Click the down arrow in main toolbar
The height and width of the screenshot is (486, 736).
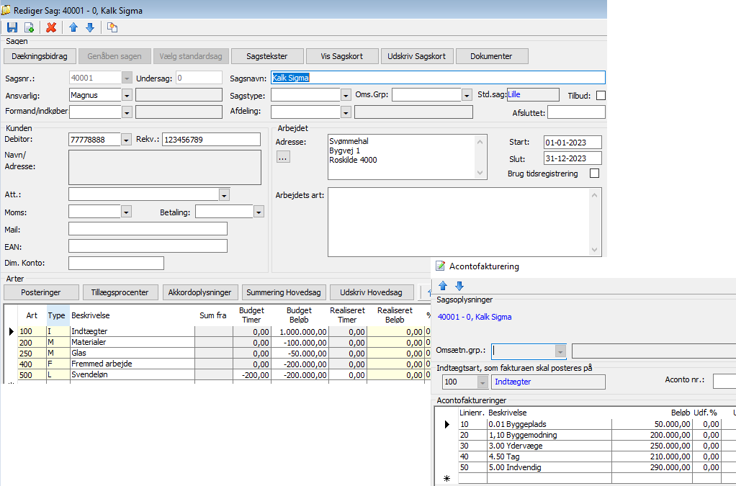[x=89, y=27]
